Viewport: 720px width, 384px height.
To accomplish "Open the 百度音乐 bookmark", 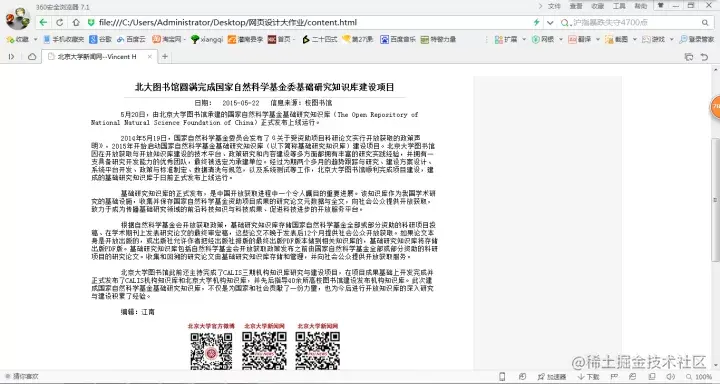I will [x=398, y=40].
